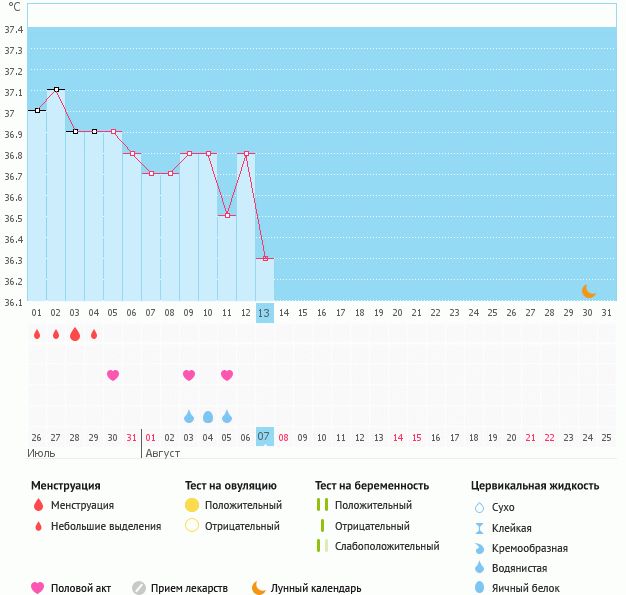Click the watery fluid drop on day 09

[x=189, y=416]
